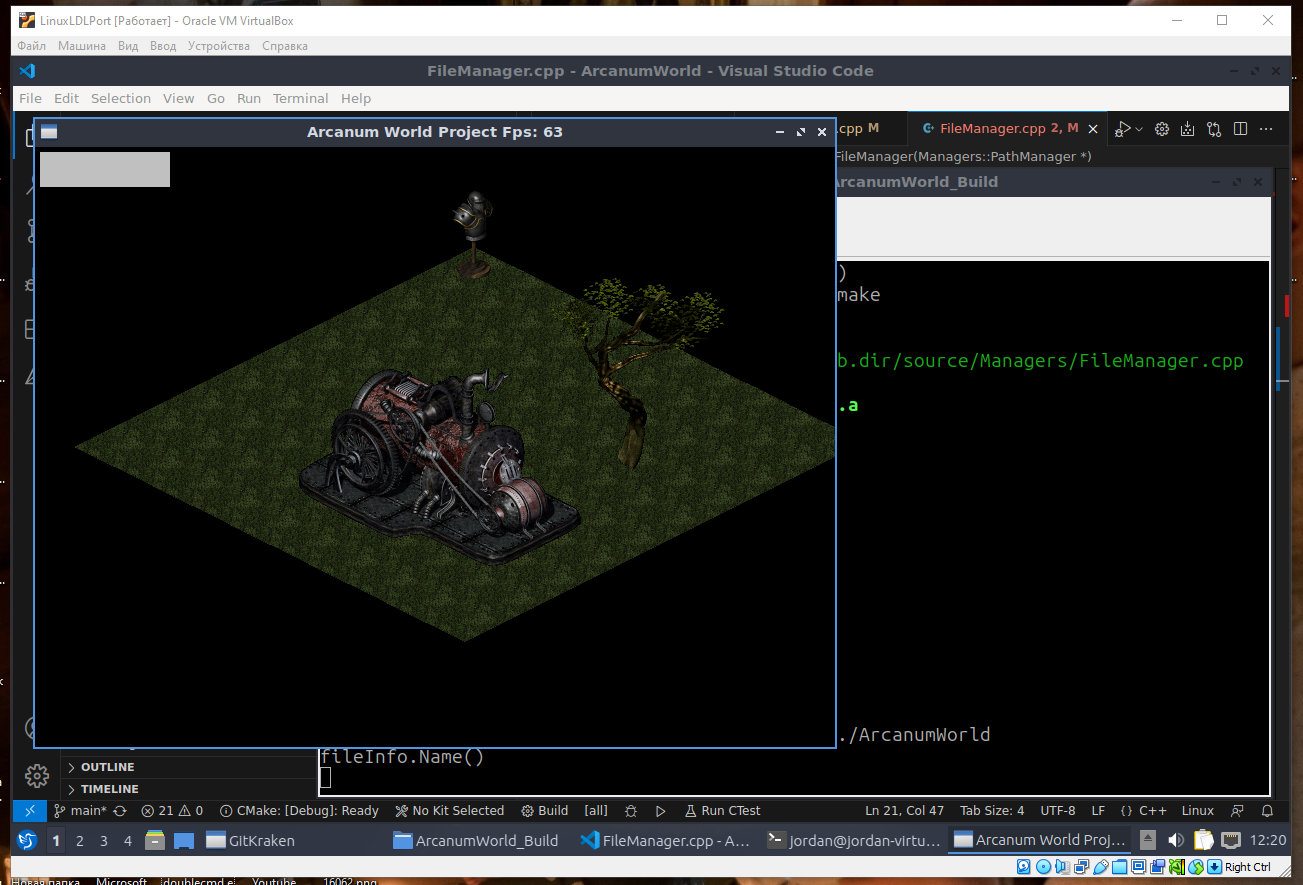Open the VirtualBox Машина menu
The width and height of the screenshot is (1303, 885).
tap(82, 46)
